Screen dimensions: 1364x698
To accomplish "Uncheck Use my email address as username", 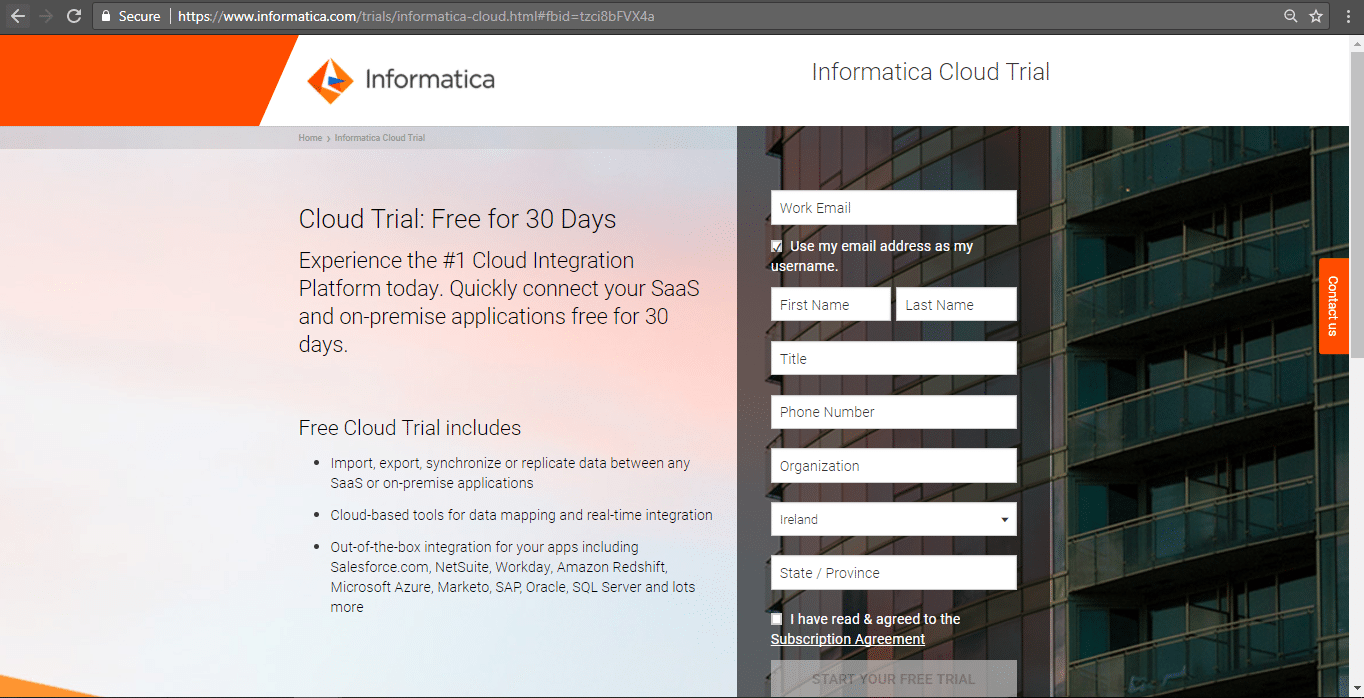I will tap(777, 246).
